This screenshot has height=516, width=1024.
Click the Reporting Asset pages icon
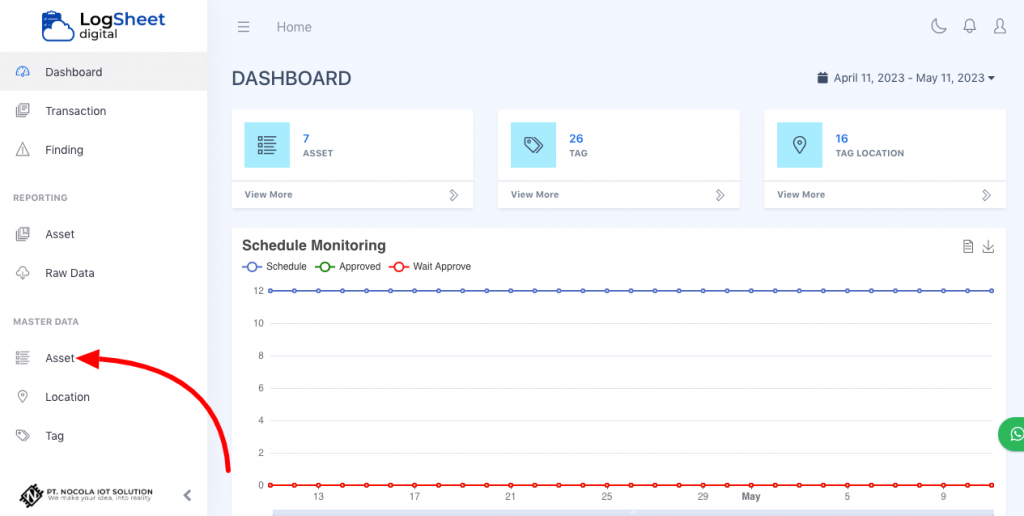(23, 234)
